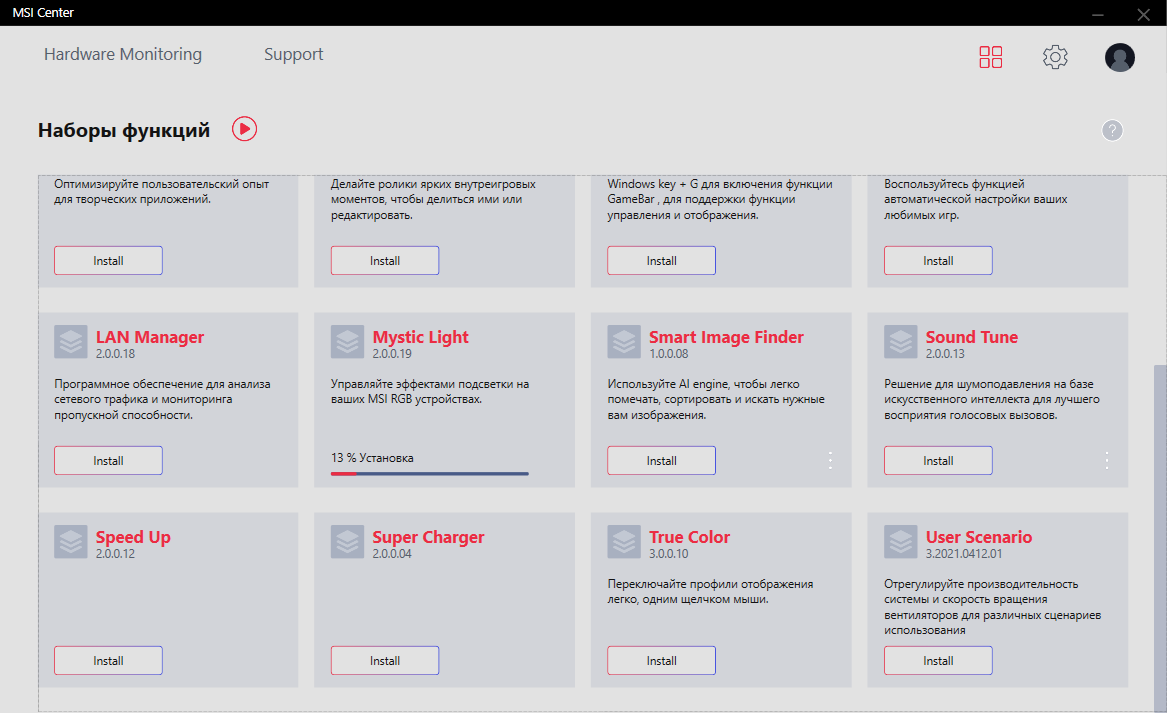Install True Color
The height and width of the screenshot is (713, 1167).
click(661, 661)
